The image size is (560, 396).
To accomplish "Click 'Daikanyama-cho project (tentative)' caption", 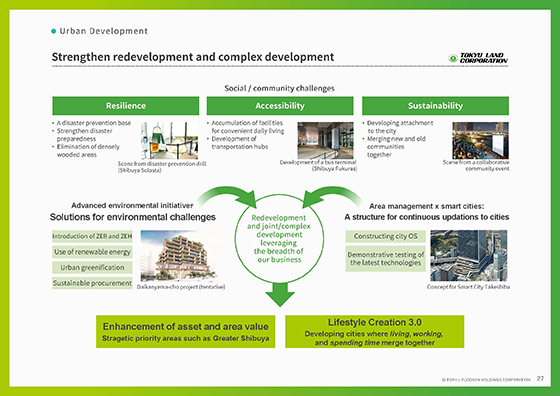I will click(x=181, y=287).
